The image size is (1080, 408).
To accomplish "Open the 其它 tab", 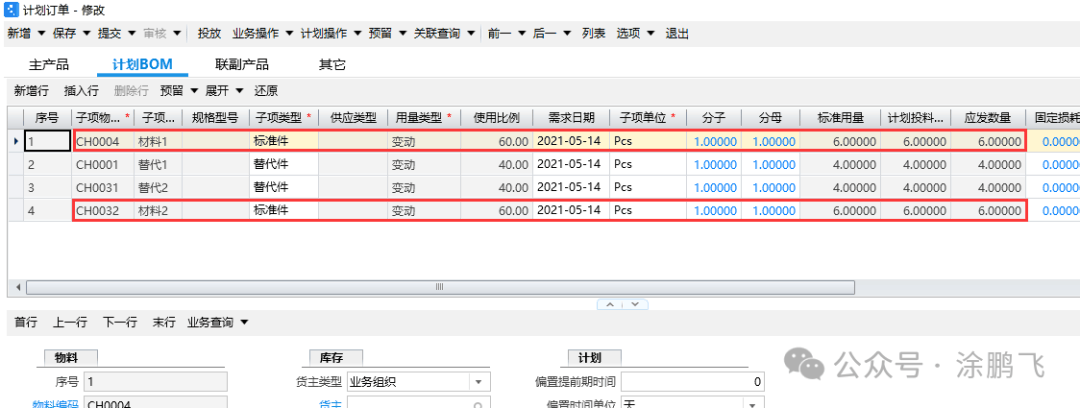I will pyautogui.click(x=332, y=65).
